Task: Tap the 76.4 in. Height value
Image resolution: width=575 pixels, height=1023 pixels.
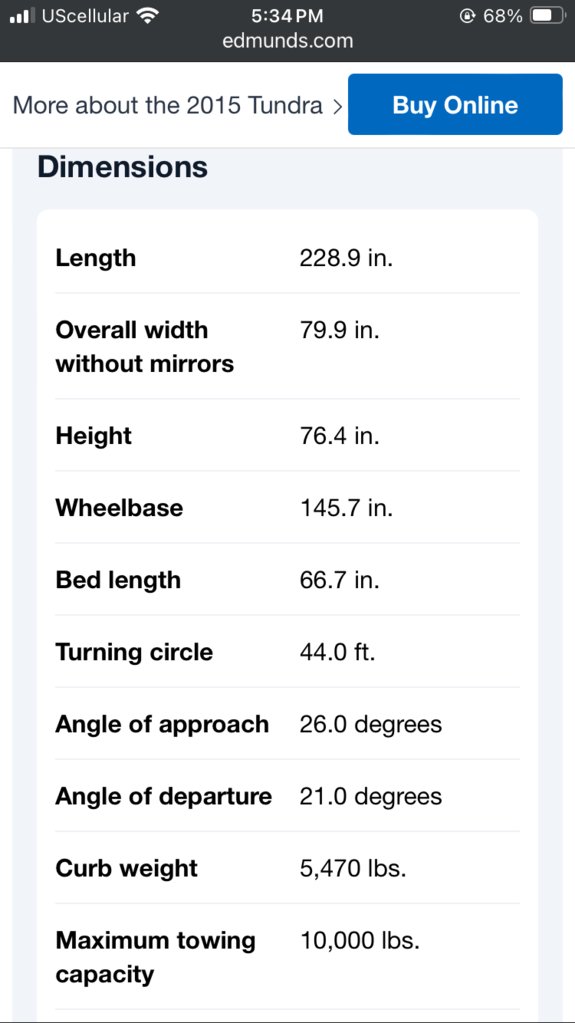Action: coord(339,435)
